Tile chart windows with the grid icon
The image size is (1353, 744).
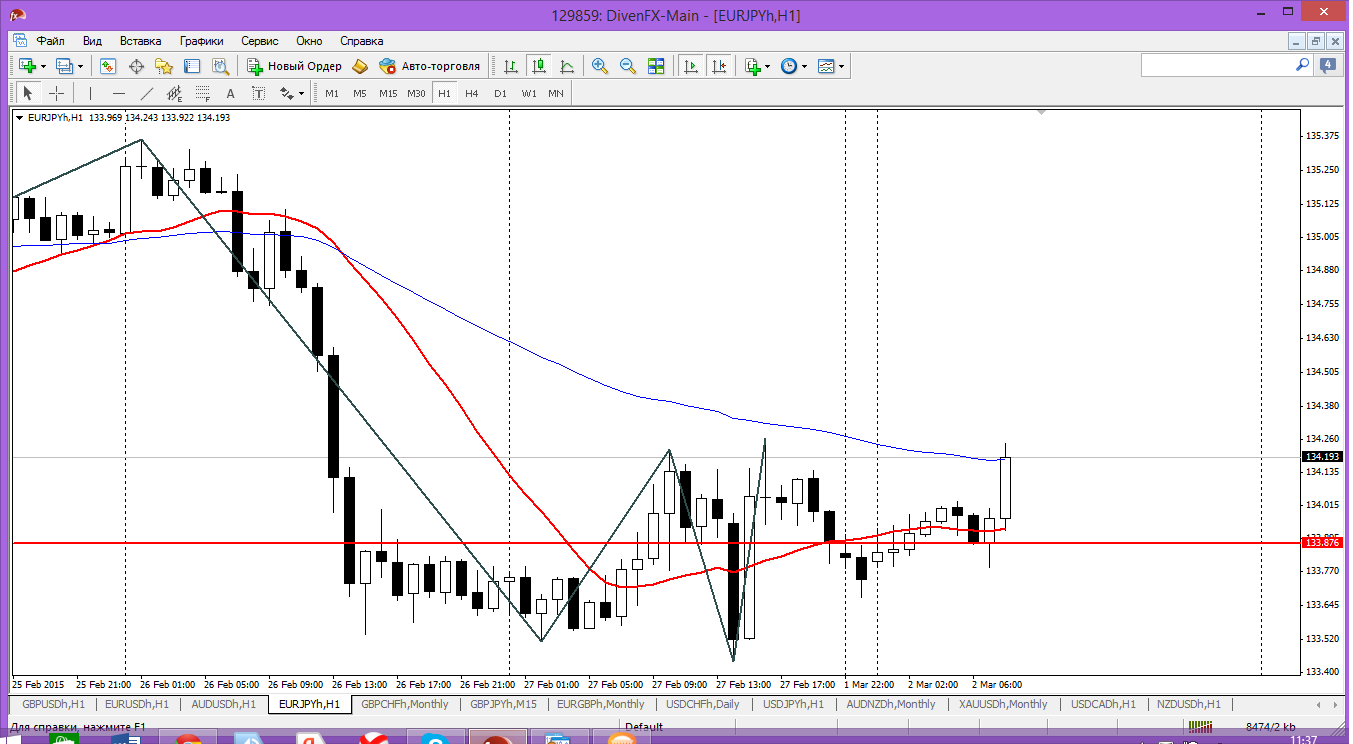tap(656, 66)
